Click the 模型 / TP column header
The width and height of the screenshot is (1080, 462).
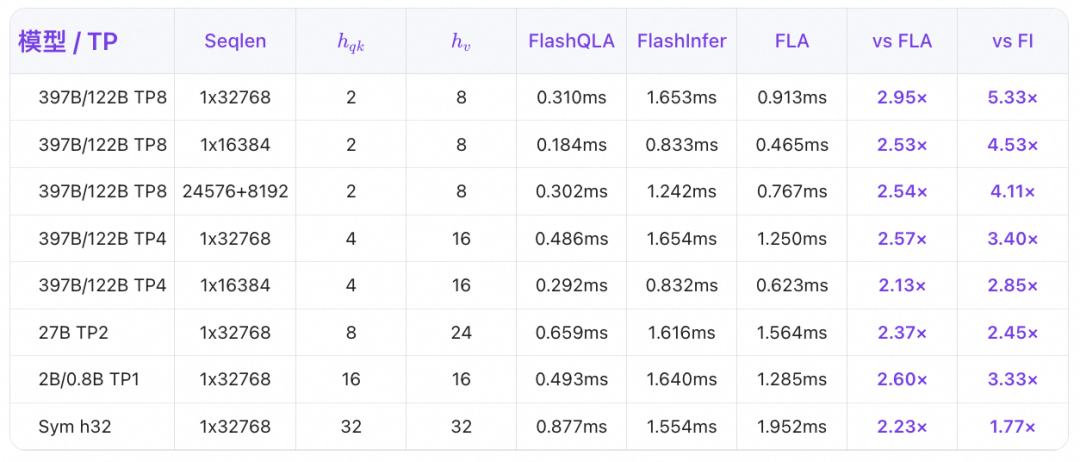click(68, 41)
